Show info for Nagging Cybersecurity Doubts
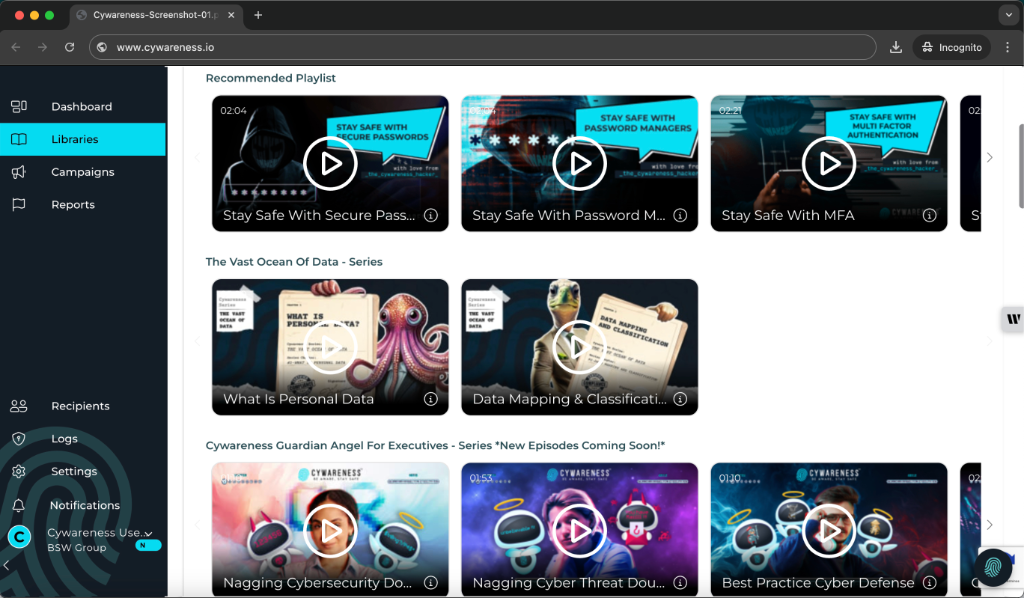The height and width of the screenshot is (598, 1024). pos(431,583)
